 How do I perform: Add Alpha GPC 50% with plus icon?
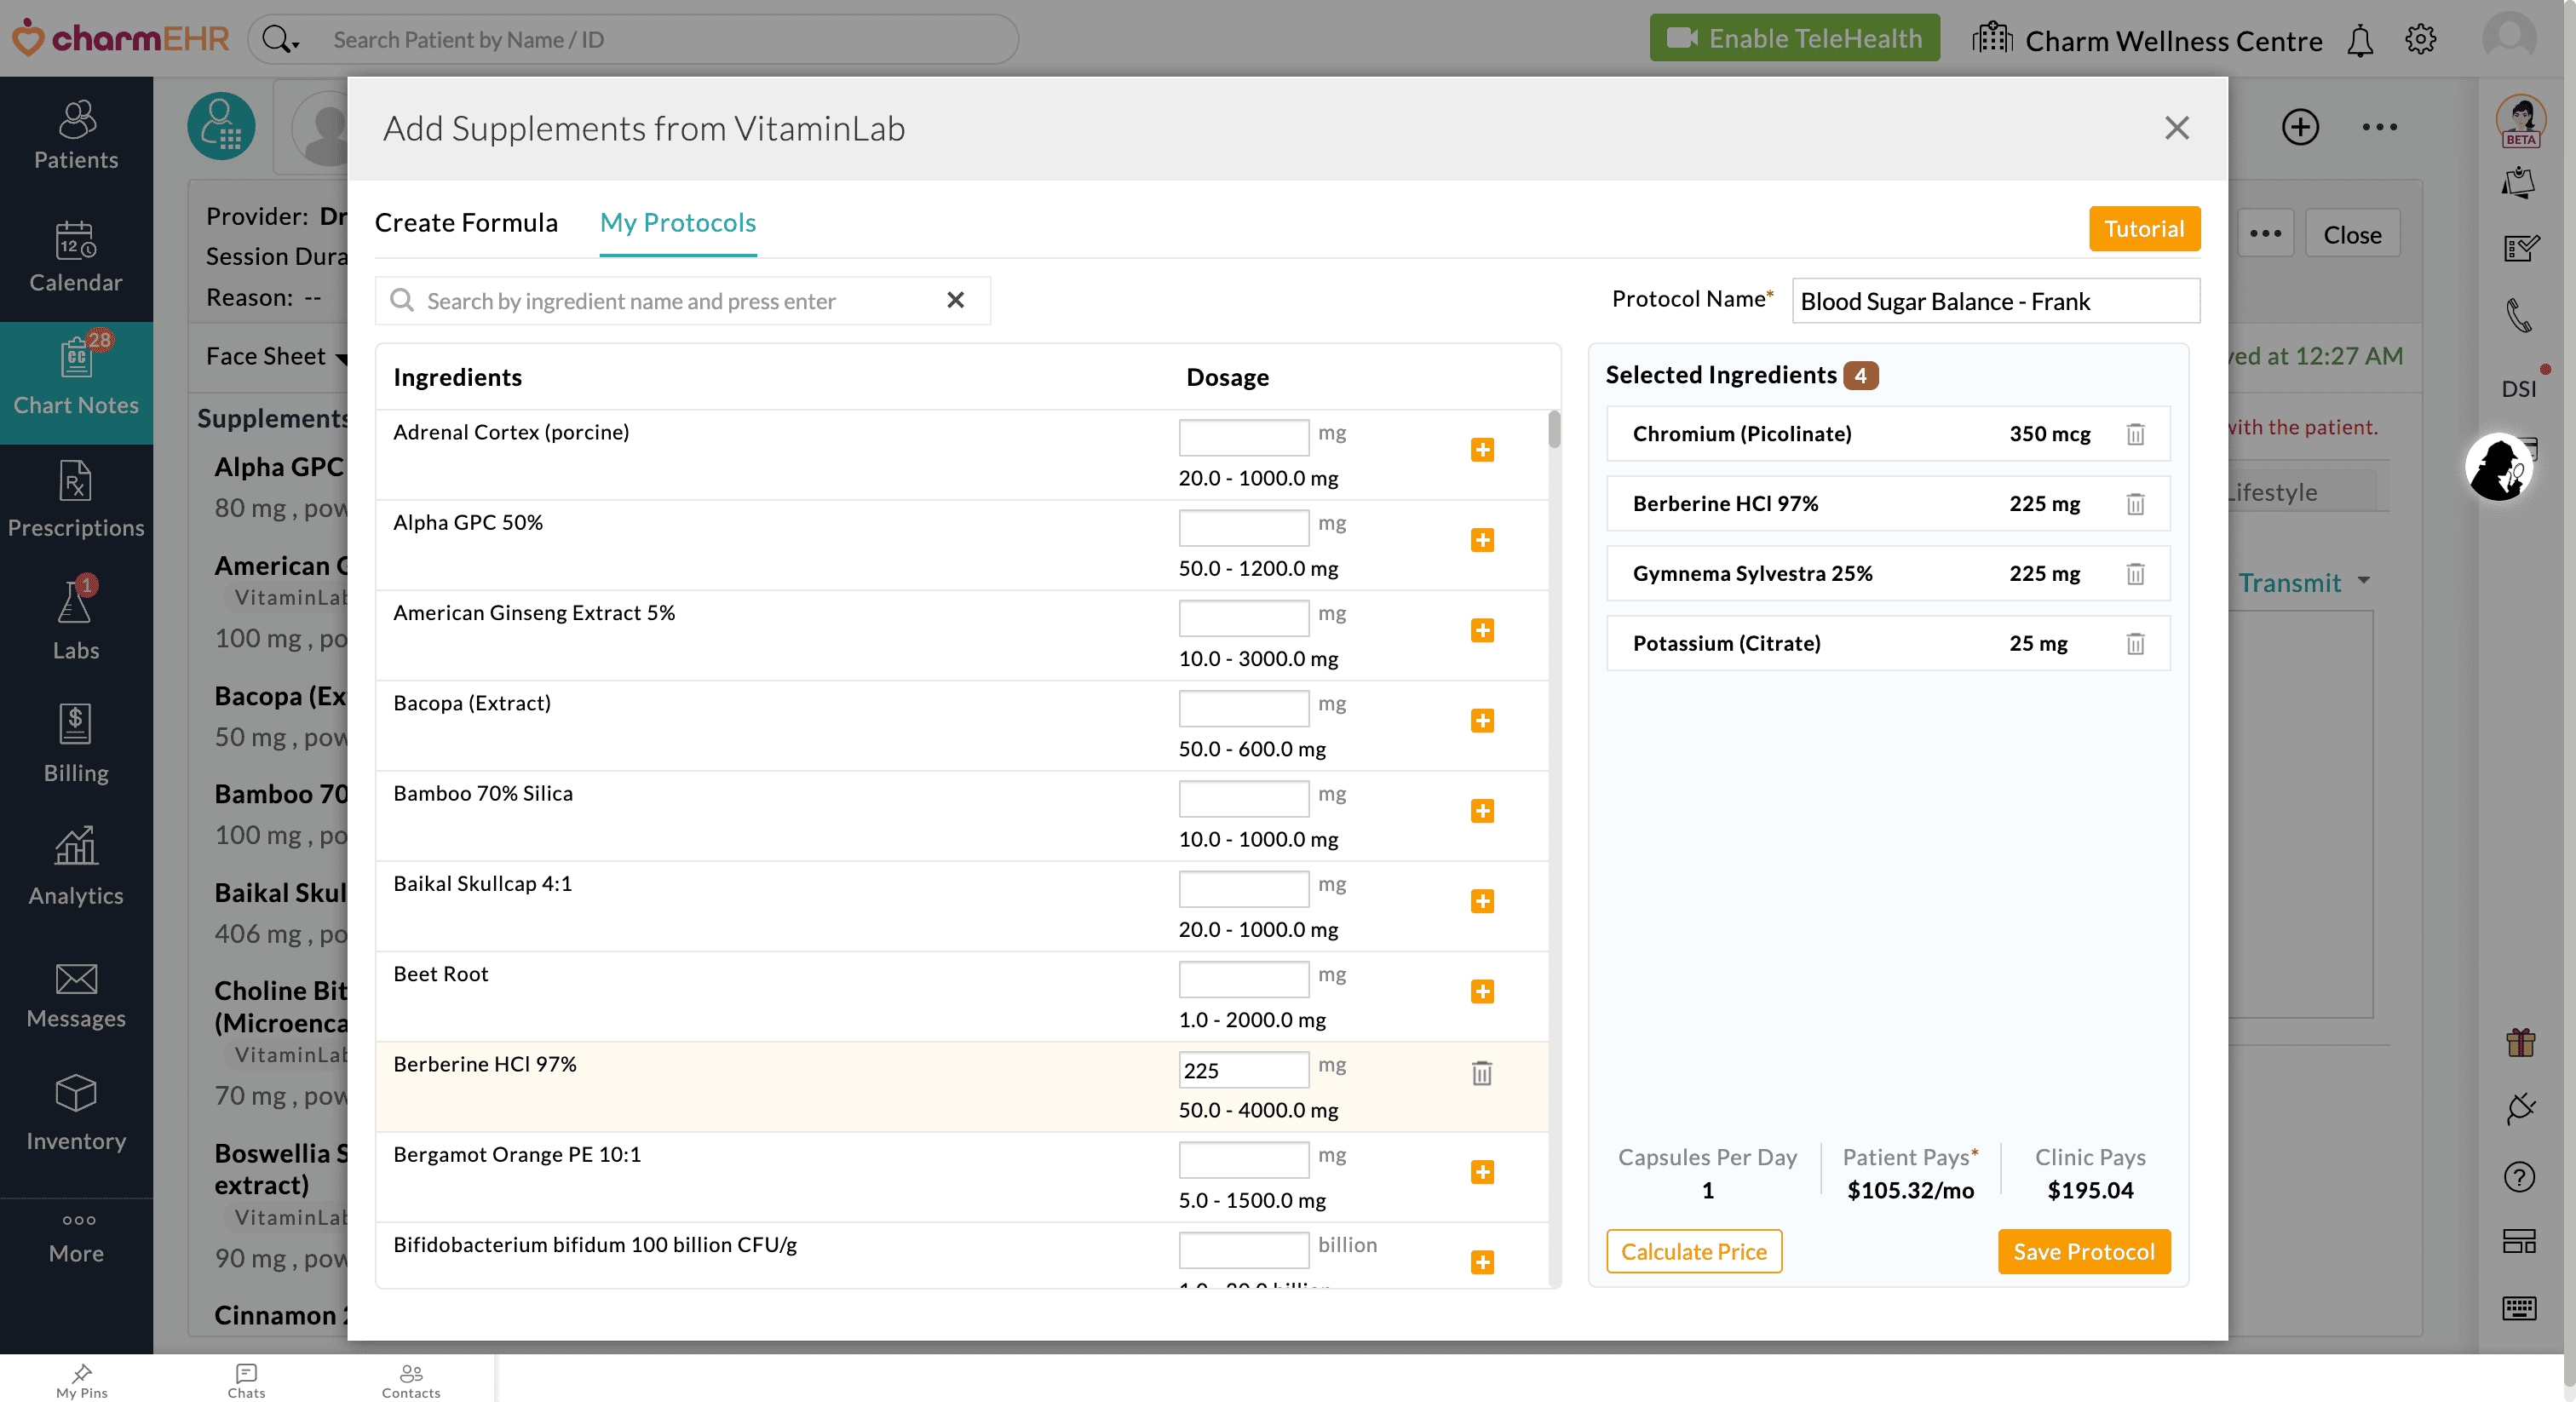pos(1482,540)
